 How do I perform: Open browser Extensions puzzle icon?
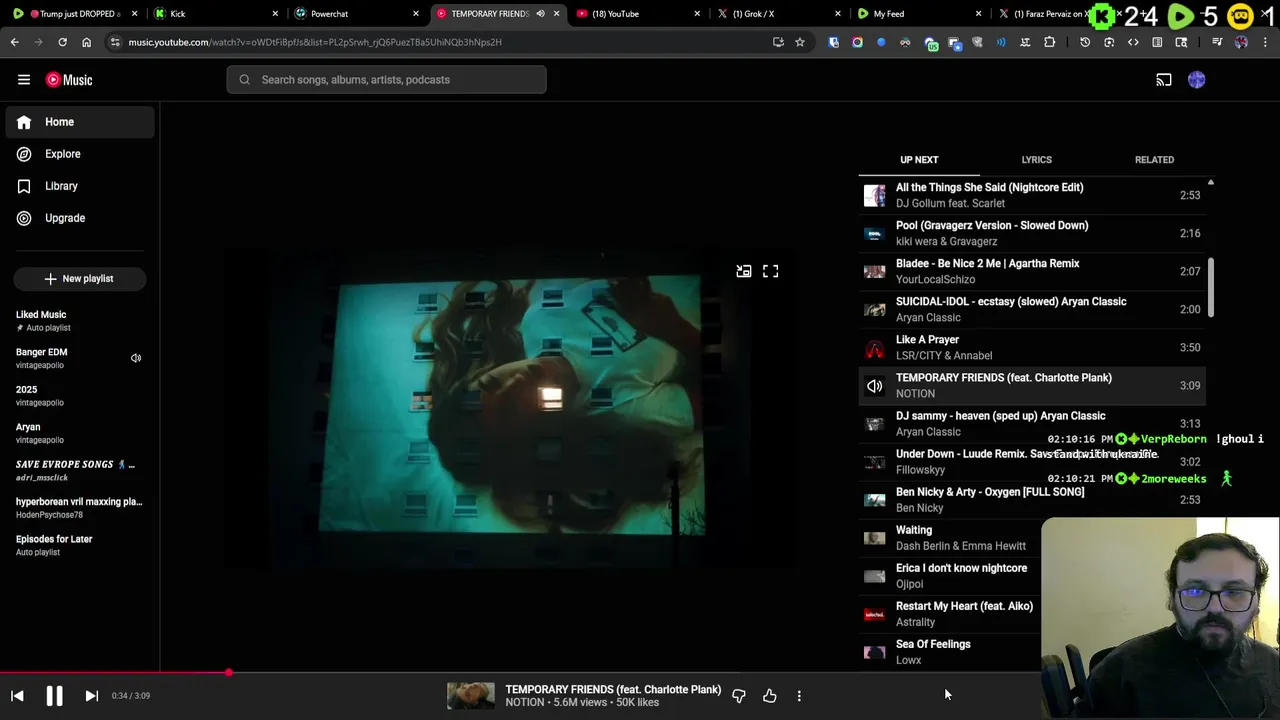pyautogui.click(x=1049, y=42)
